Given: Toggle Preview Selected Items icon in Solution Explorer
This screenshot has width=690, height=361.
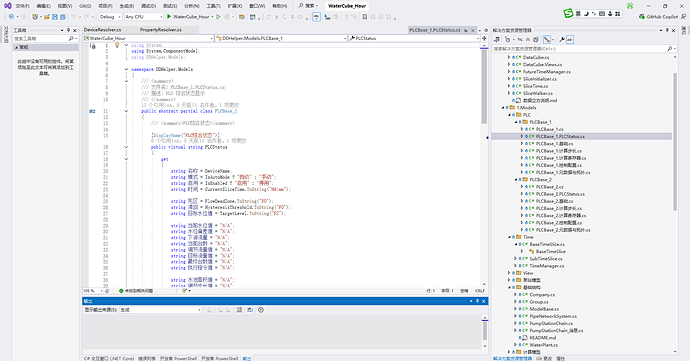Looking at the screenshot, I should point(569,39).
